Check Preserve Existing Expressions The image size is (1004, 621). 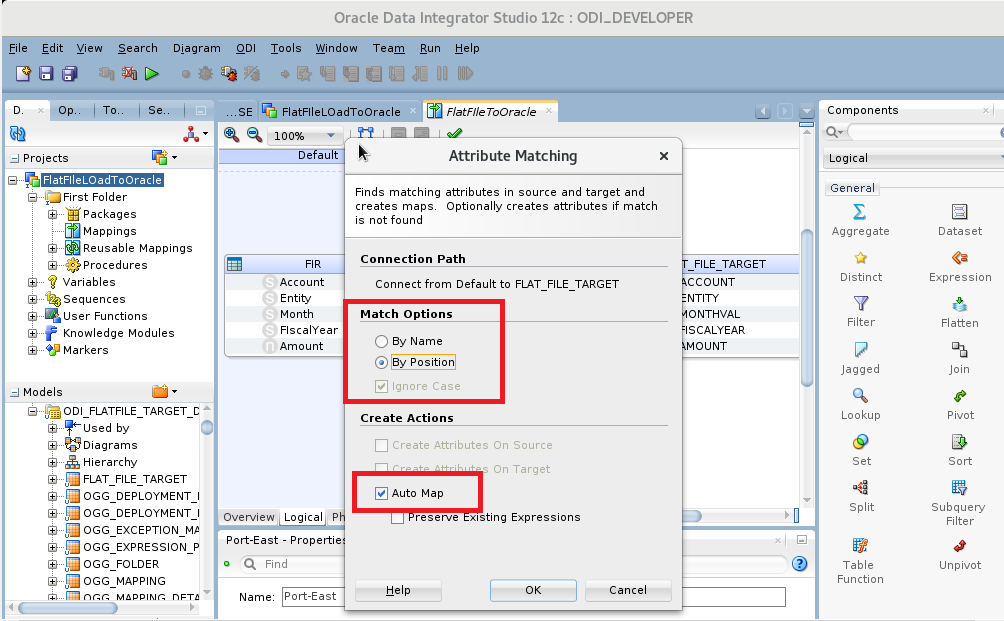(x=397, y=517)
